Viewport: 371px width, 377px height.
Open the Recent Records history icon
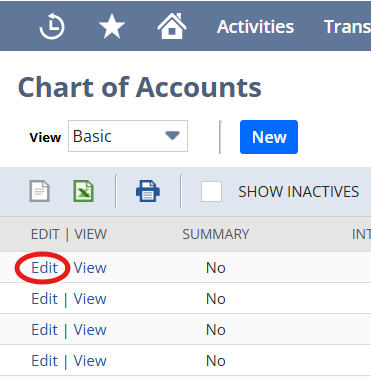[x=52, y=27]
